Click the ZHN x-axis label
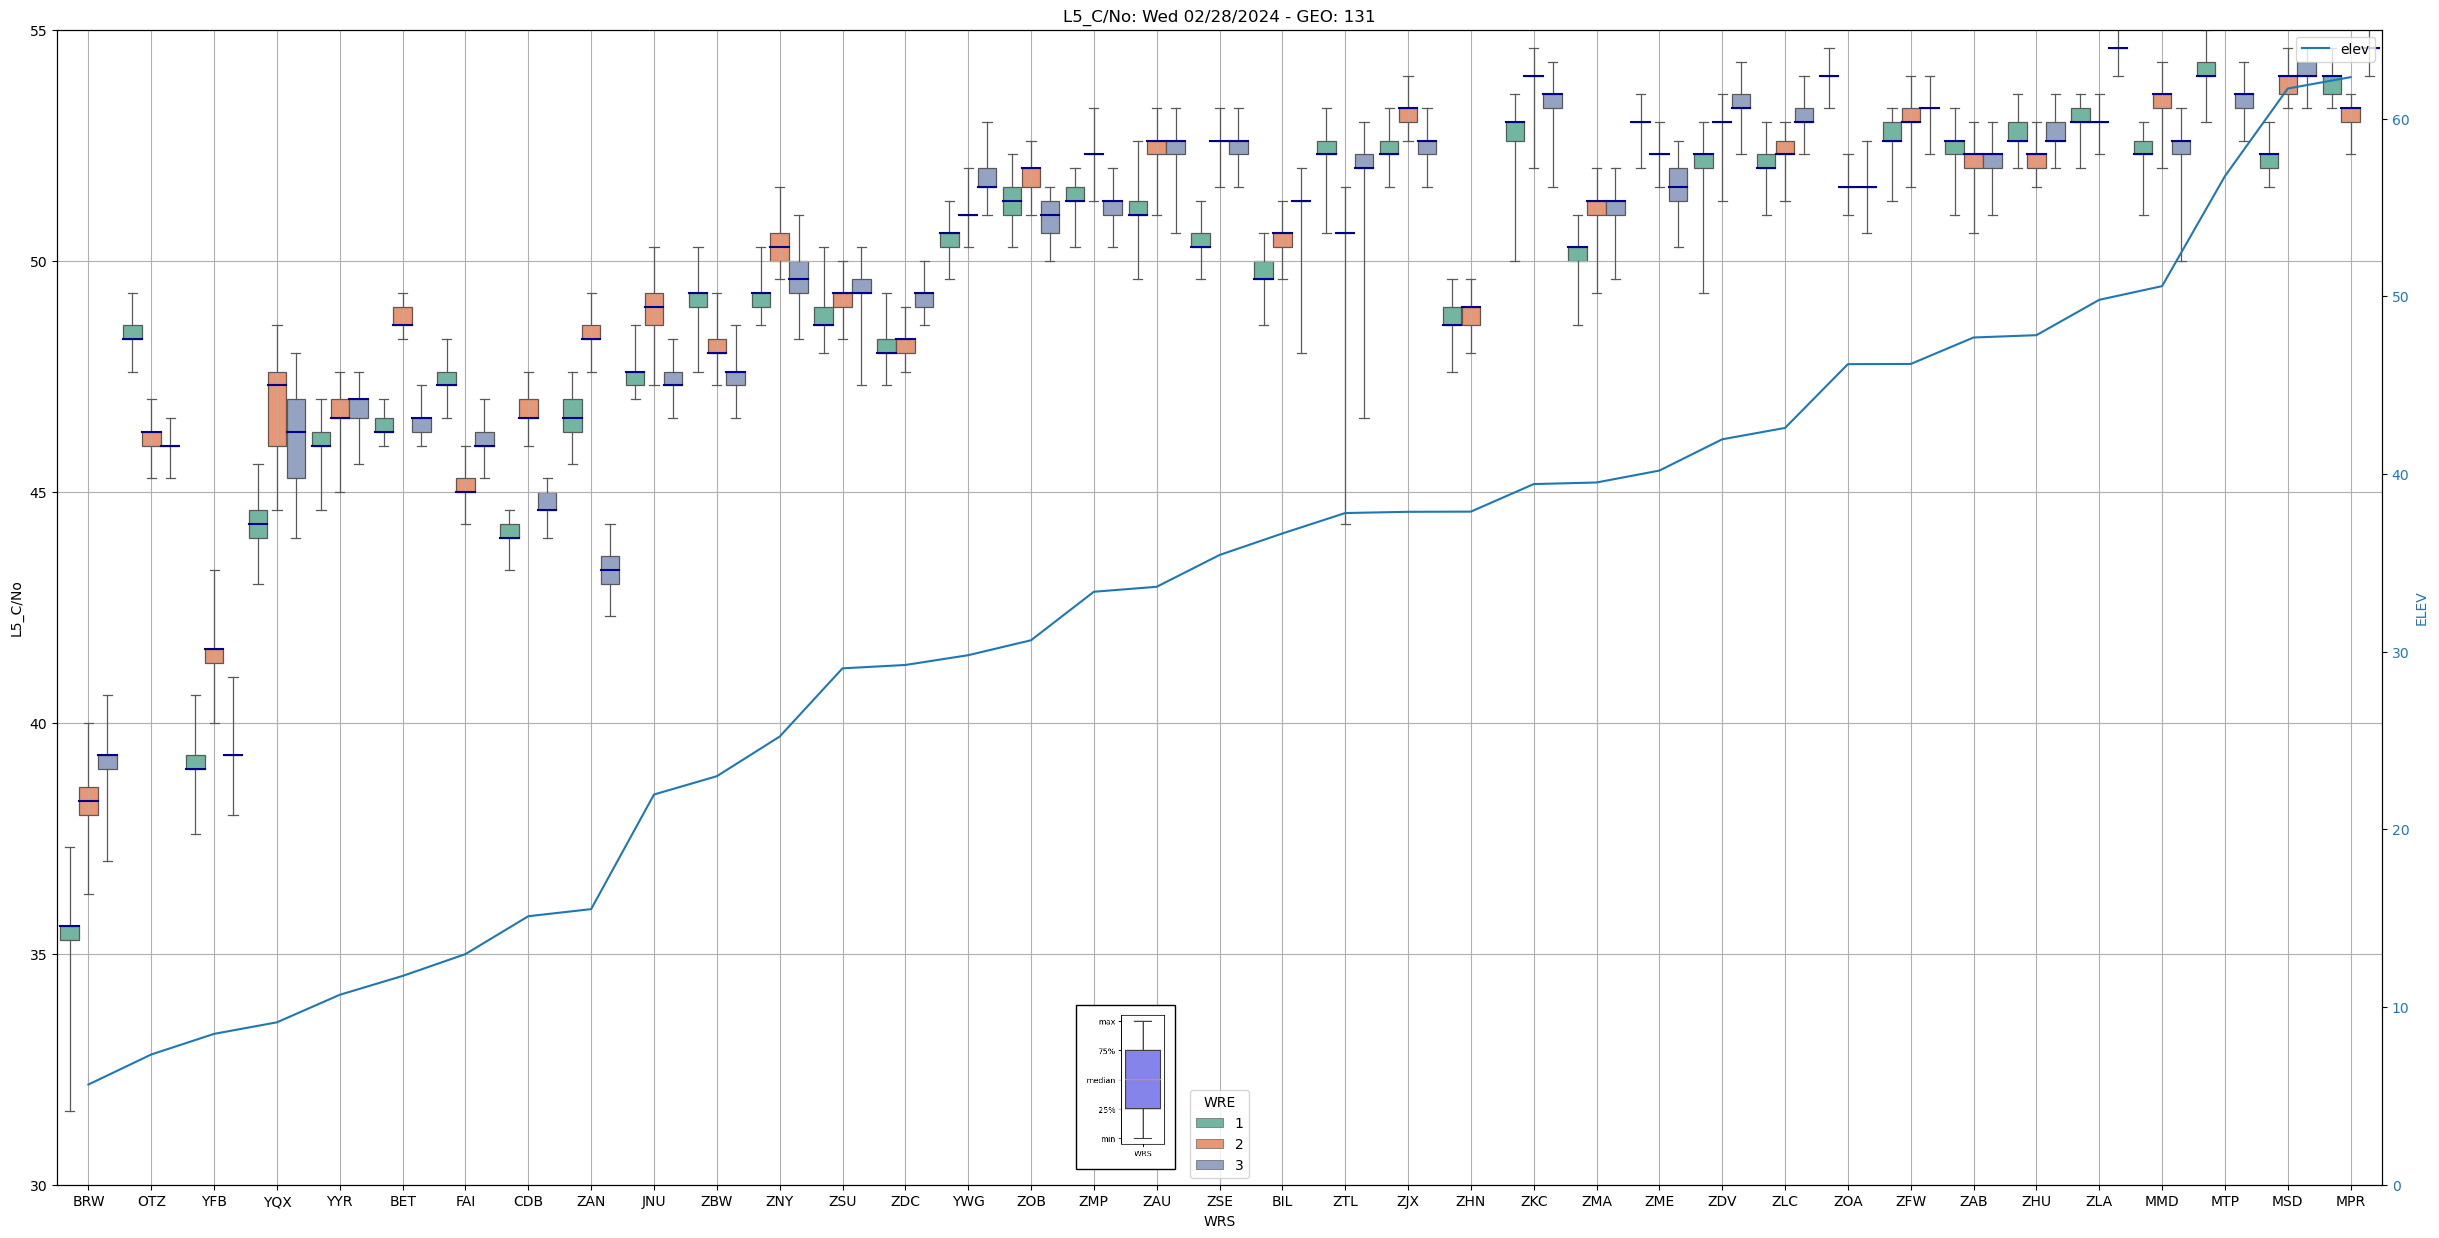The width and height of the screenshot is (2439, 1238). (1471, 1201)
